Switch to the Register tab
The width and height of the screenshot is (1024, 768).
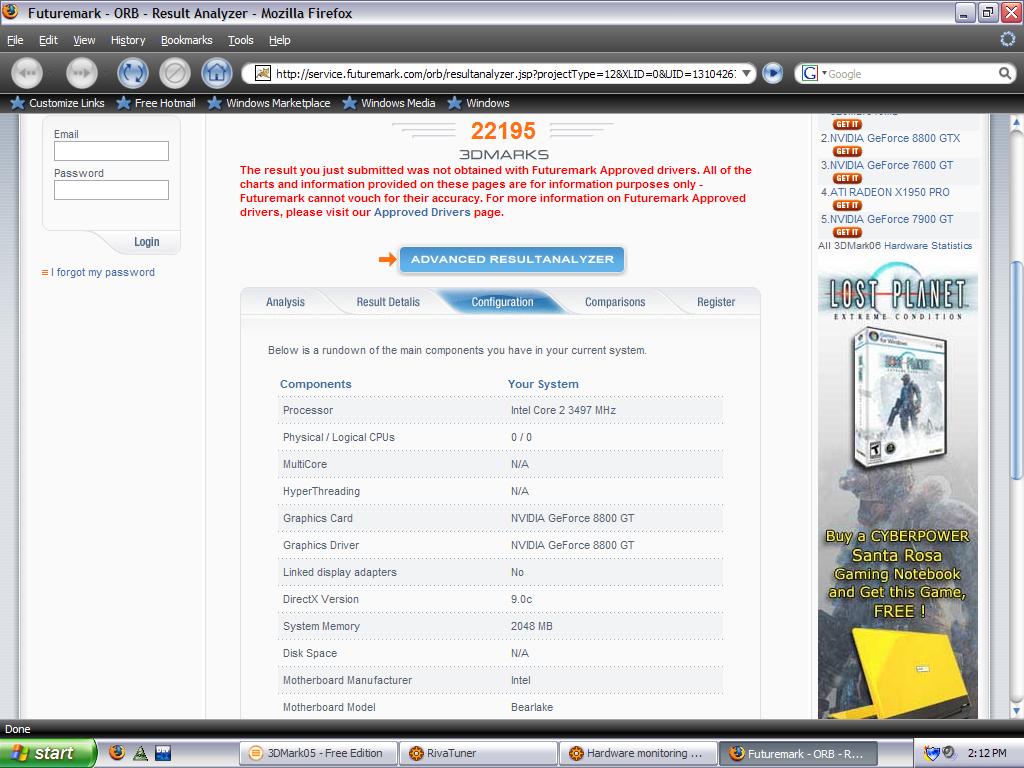[716, 302]
